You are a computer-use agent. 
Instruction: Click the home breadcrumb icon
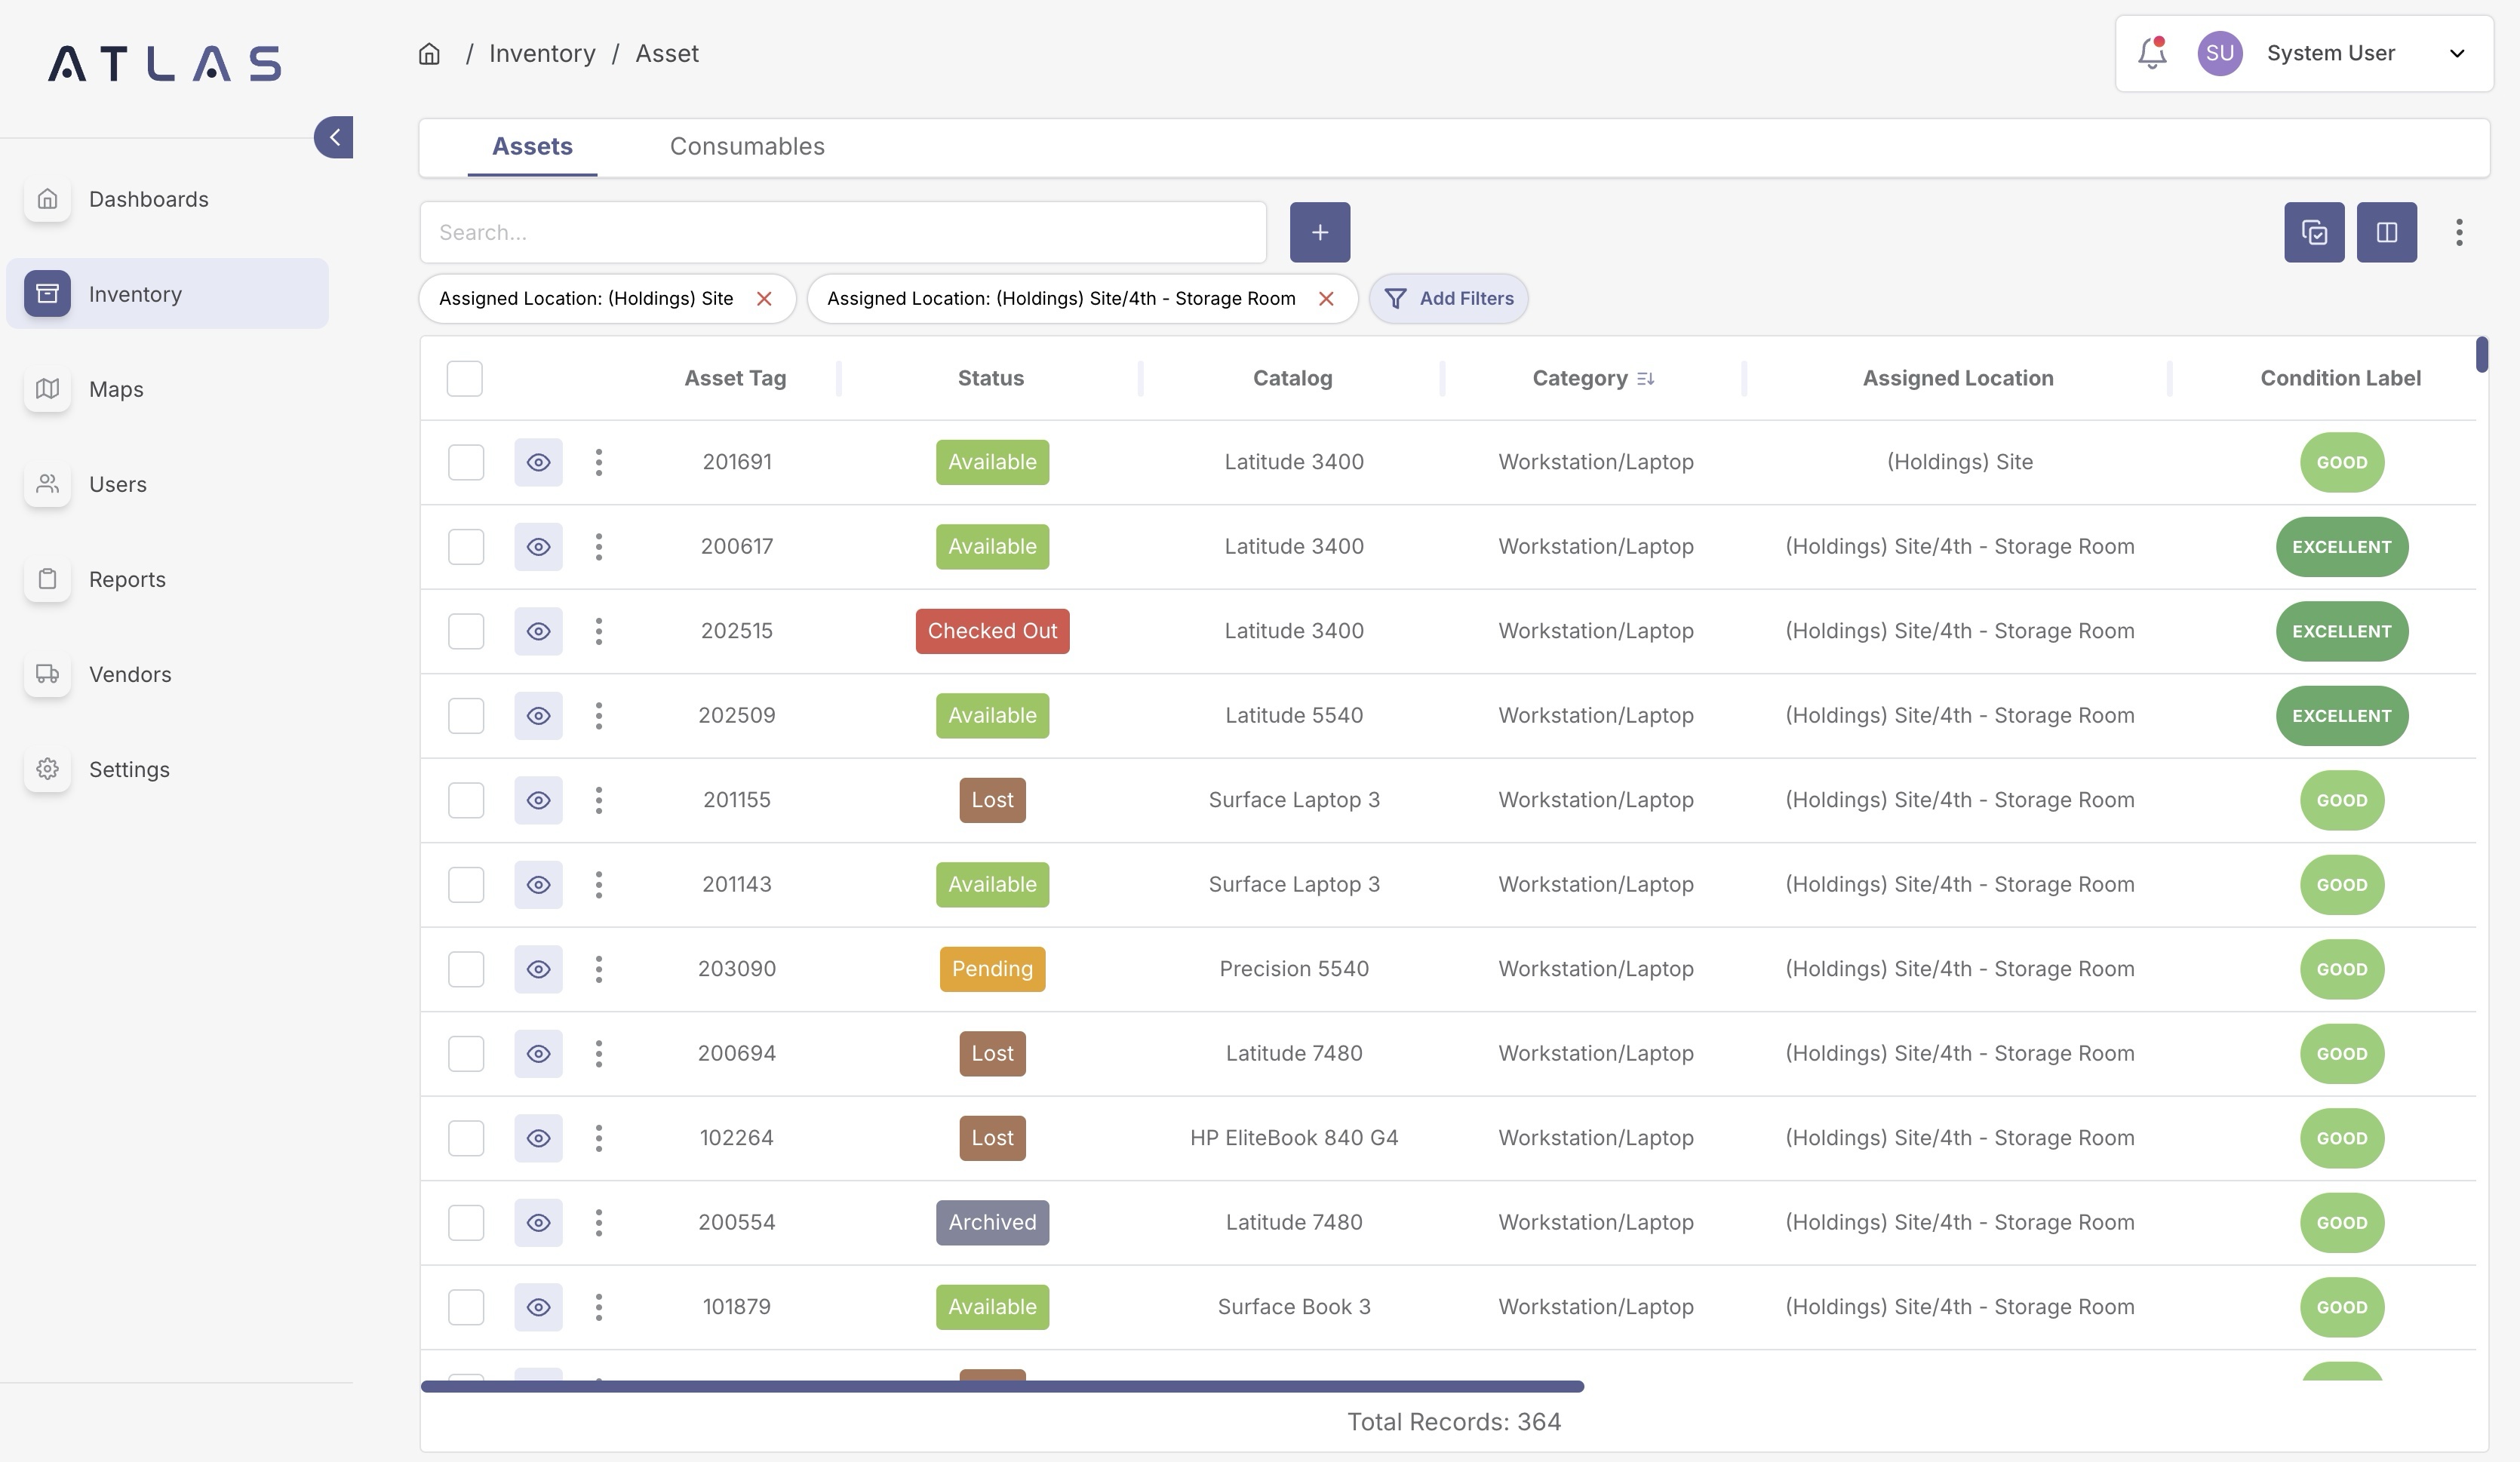point(429,54)
